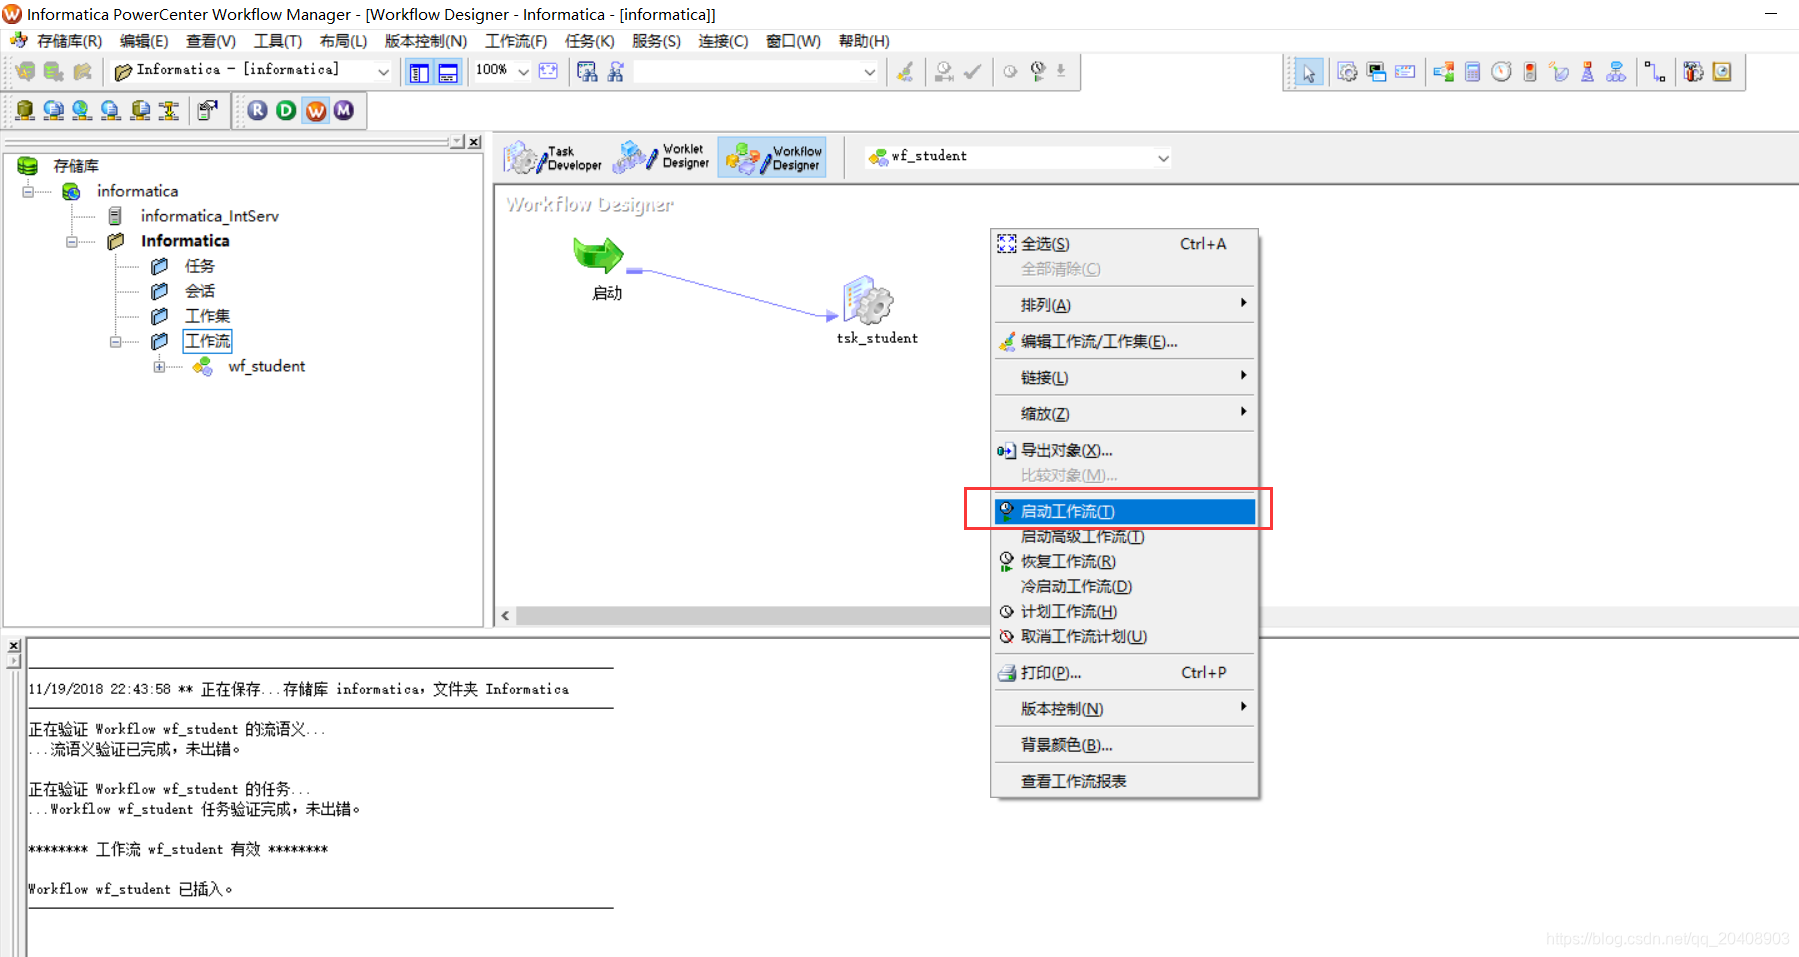Open the wf_student workflow dropdown
The width and height of the screenshot is (1799, 957).
click(x=1163, y=157)
